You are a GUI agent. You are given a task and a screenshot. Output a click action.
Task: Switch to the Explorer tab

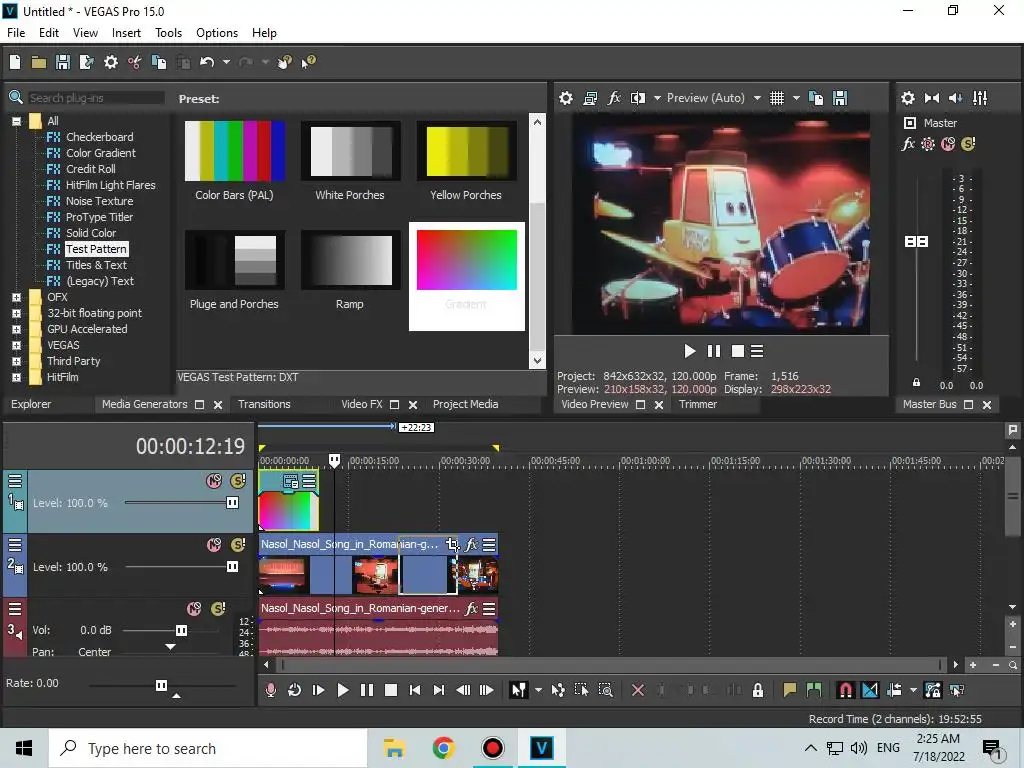click(31, 404)
